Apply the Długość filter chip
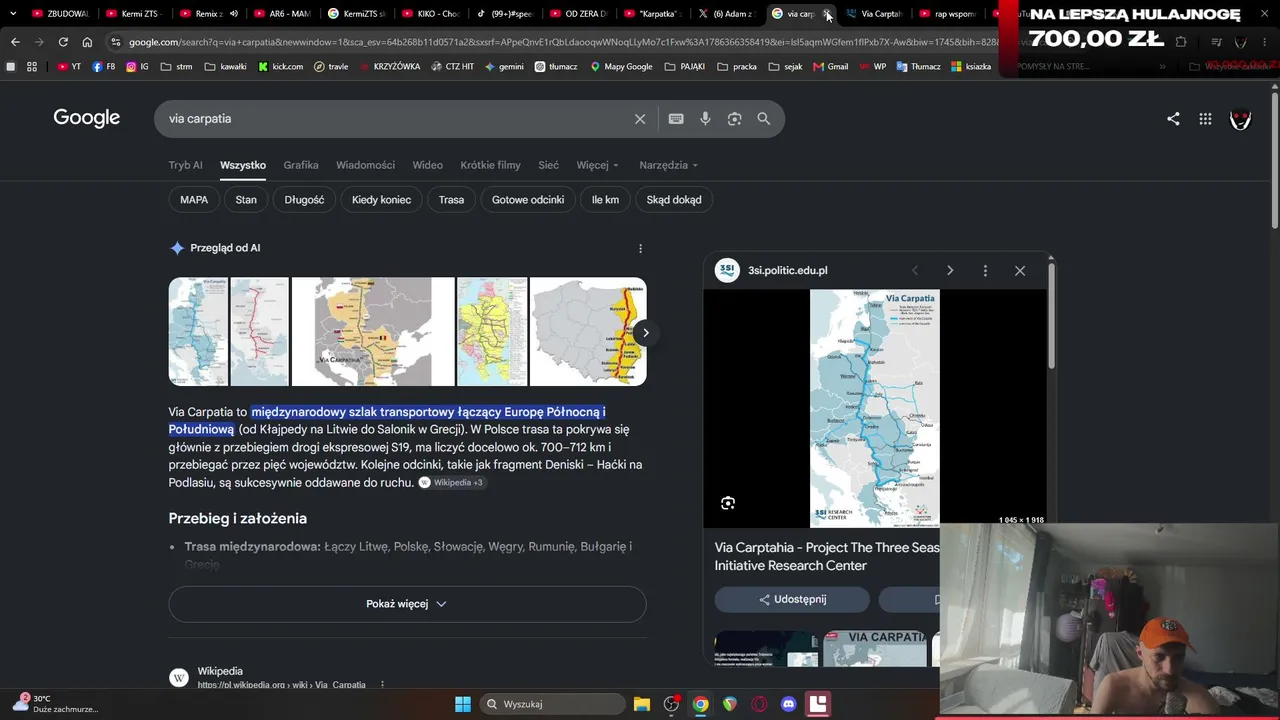The width and height of the screenshot is (1280, 720). tap(304, 200)
